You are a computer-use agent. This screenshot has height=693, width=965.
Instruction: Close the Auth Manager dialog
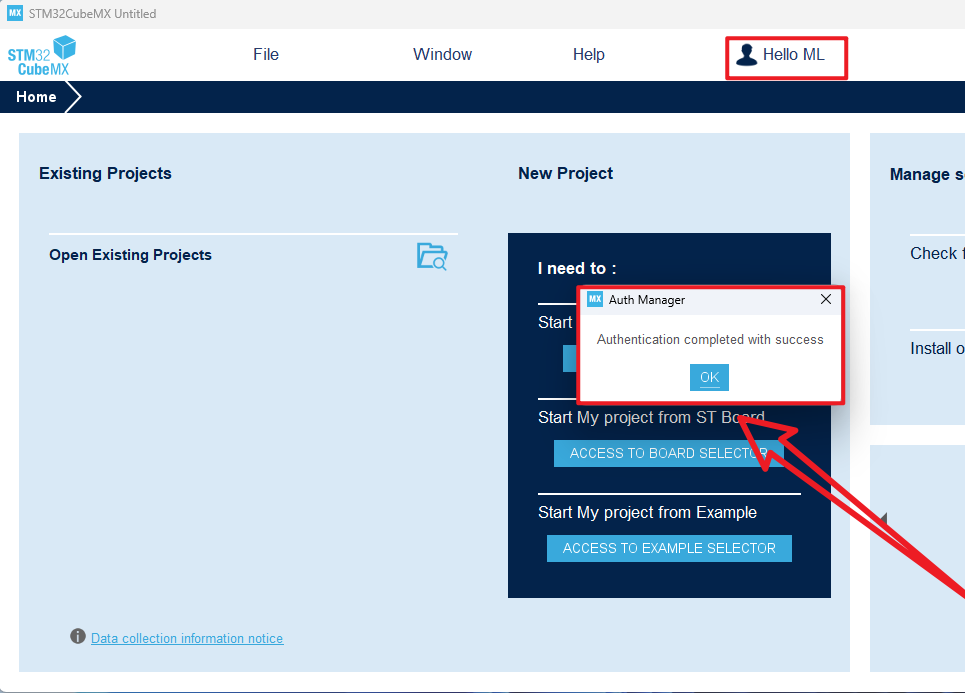pyautogui.click(x=826, y=299)
